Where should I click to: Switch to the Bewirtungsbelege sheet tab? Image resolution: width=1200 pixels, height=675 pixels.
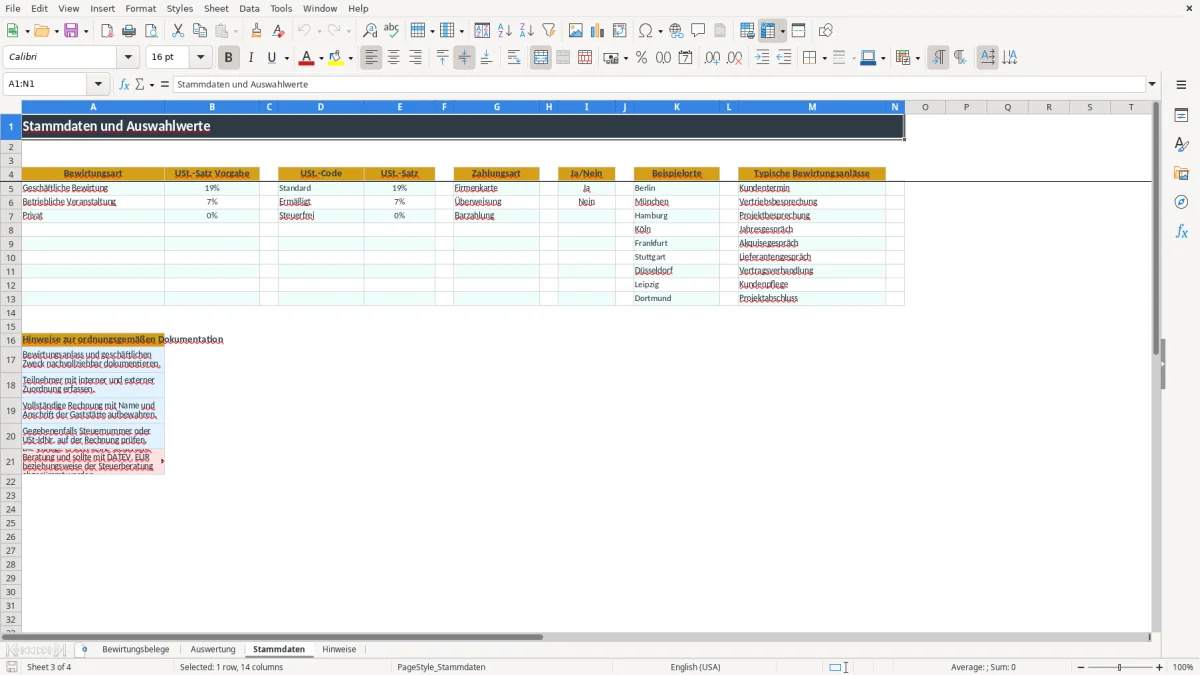[136, 650]
